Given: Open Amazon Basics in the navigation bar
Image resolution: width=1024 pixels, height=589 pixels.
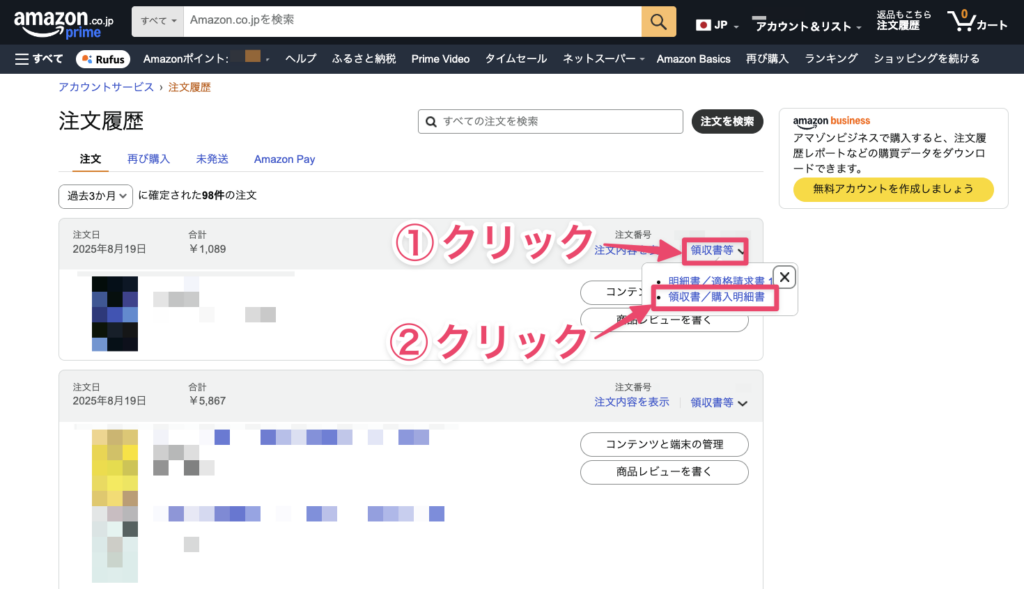Looking at the screenshot, I should point(694,59).
